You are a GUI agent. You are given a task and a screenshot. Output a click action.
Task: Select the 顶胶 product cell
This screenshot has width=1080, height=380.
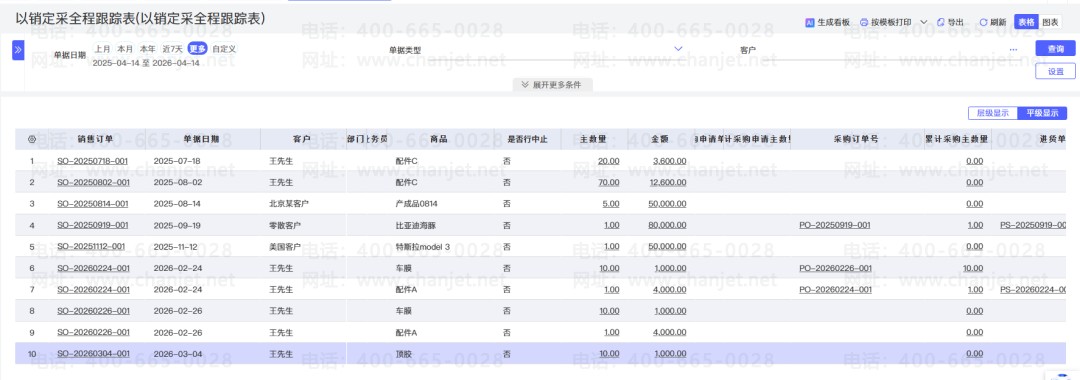(403, 354)
